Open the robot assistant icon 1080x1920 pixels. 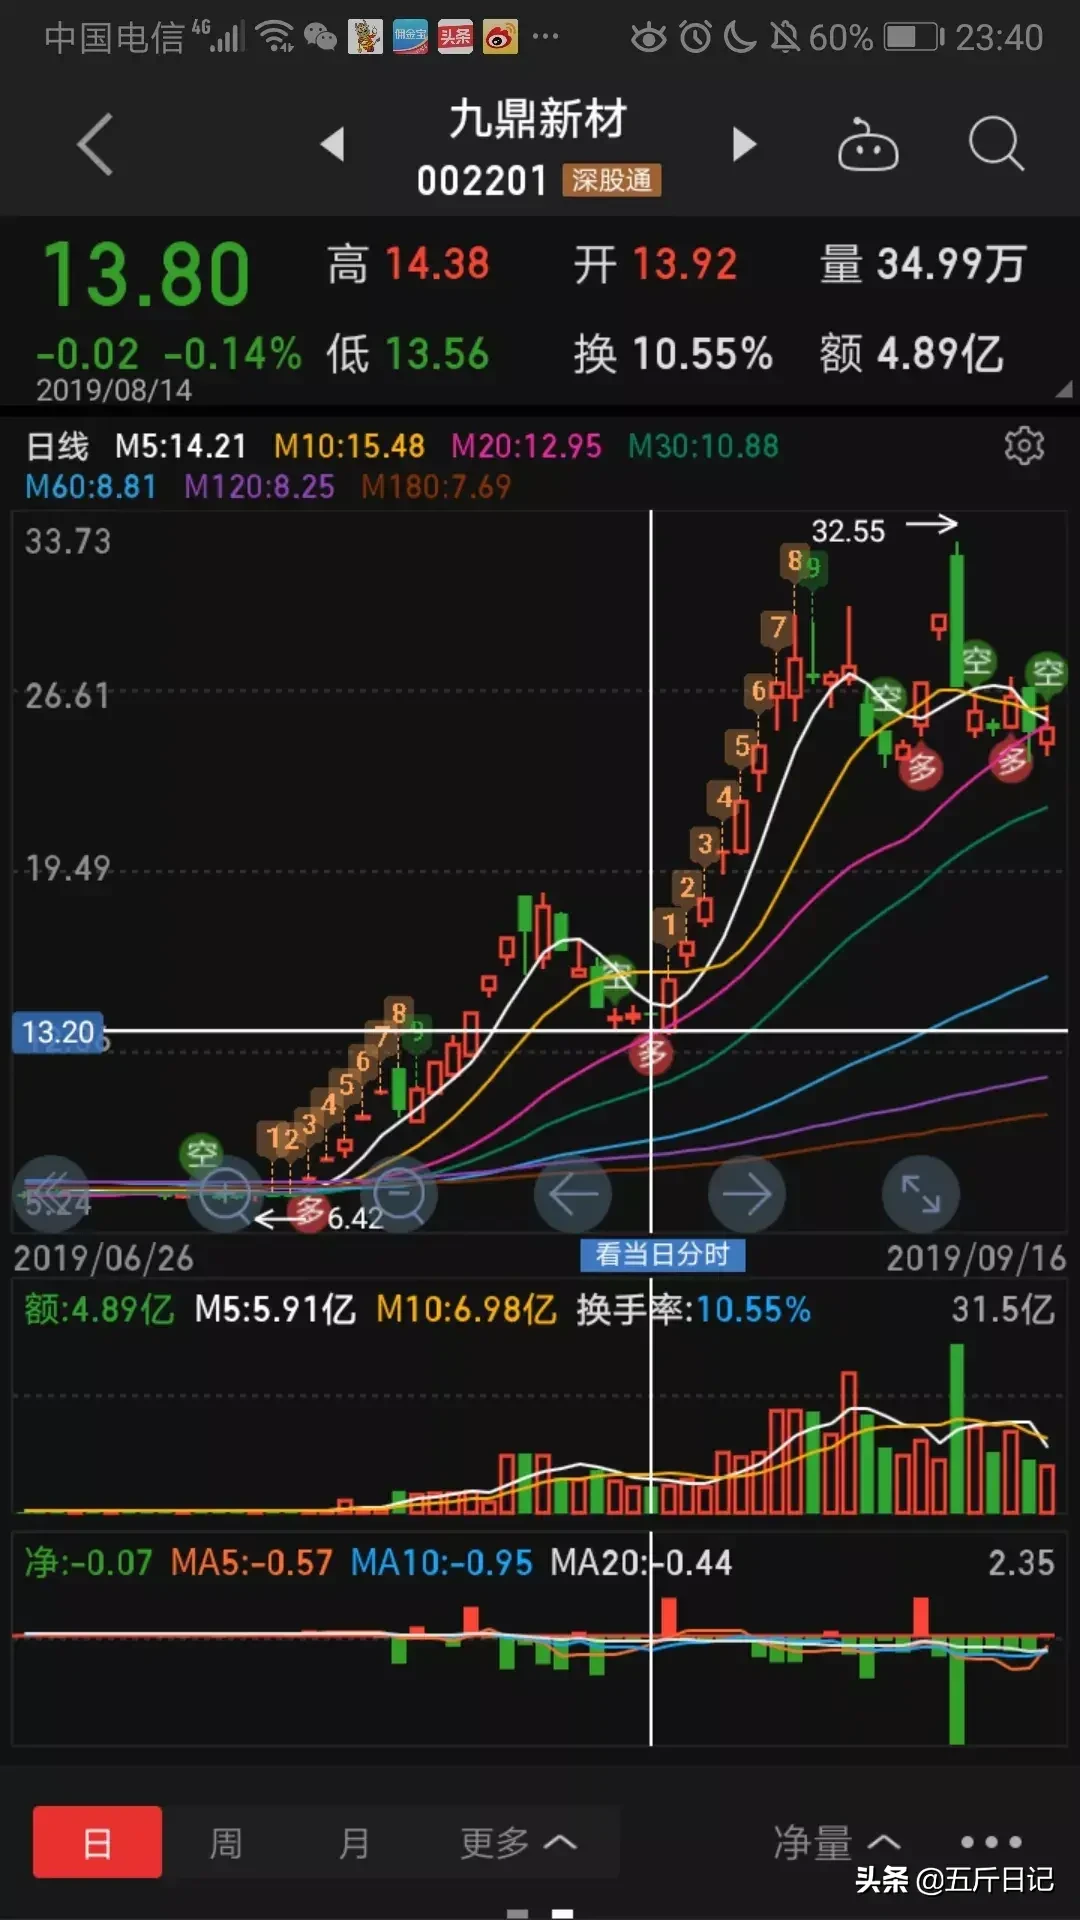tap(867, 145)
